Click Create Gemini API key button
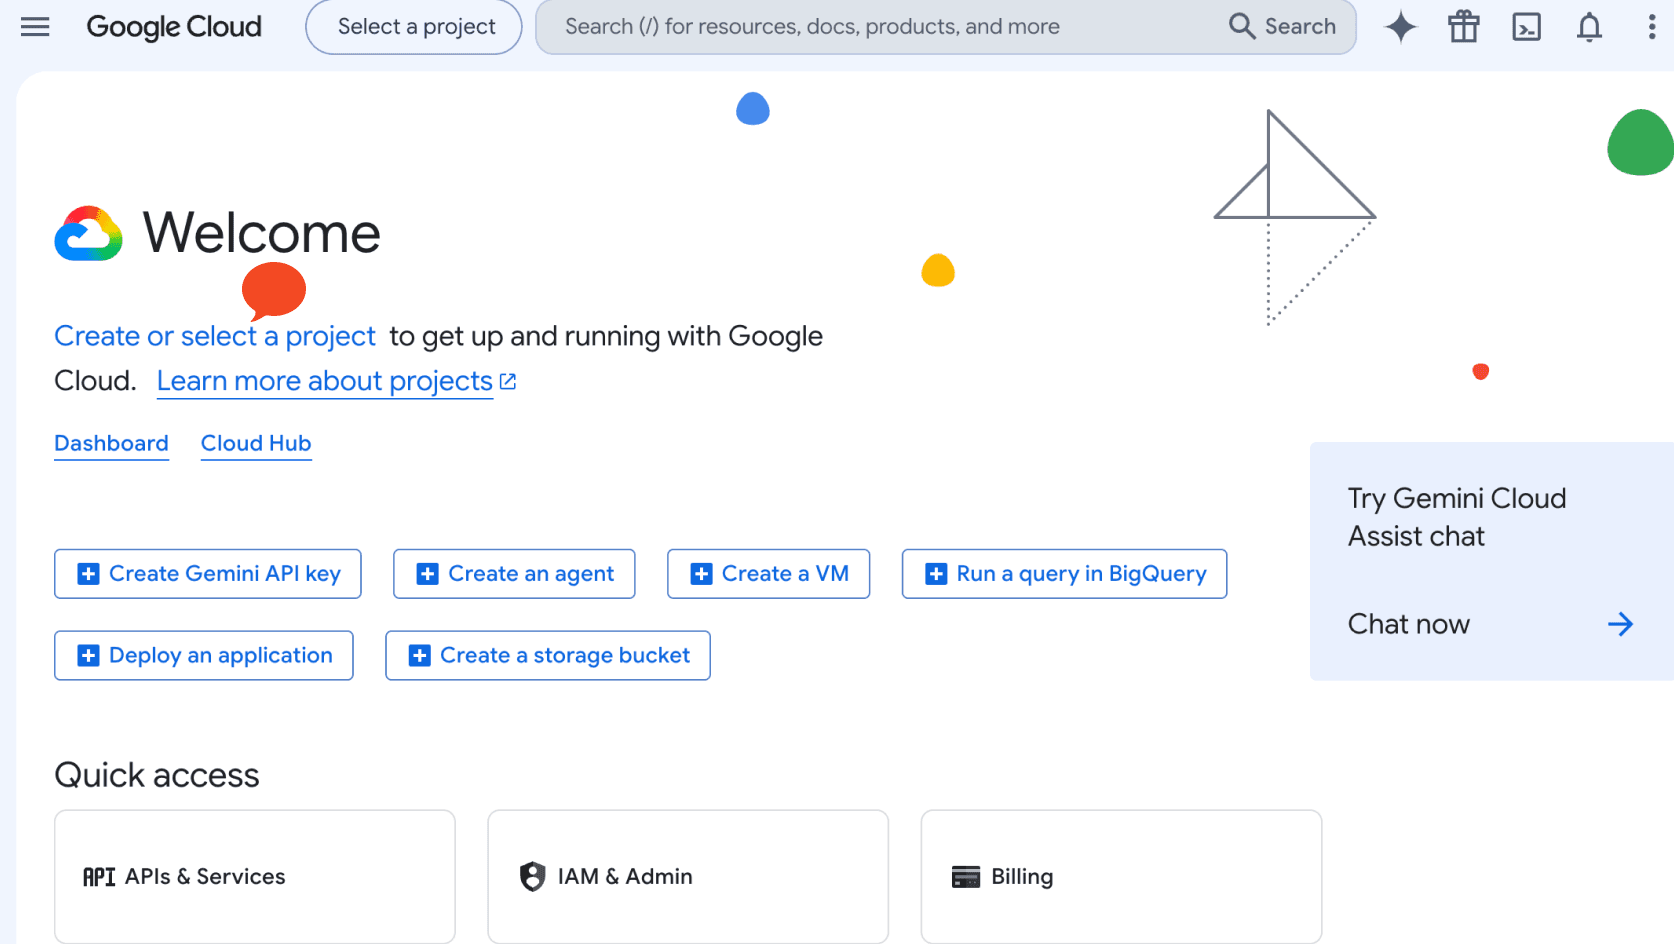This screenshot has height=944, width=1674. point(208,574)
